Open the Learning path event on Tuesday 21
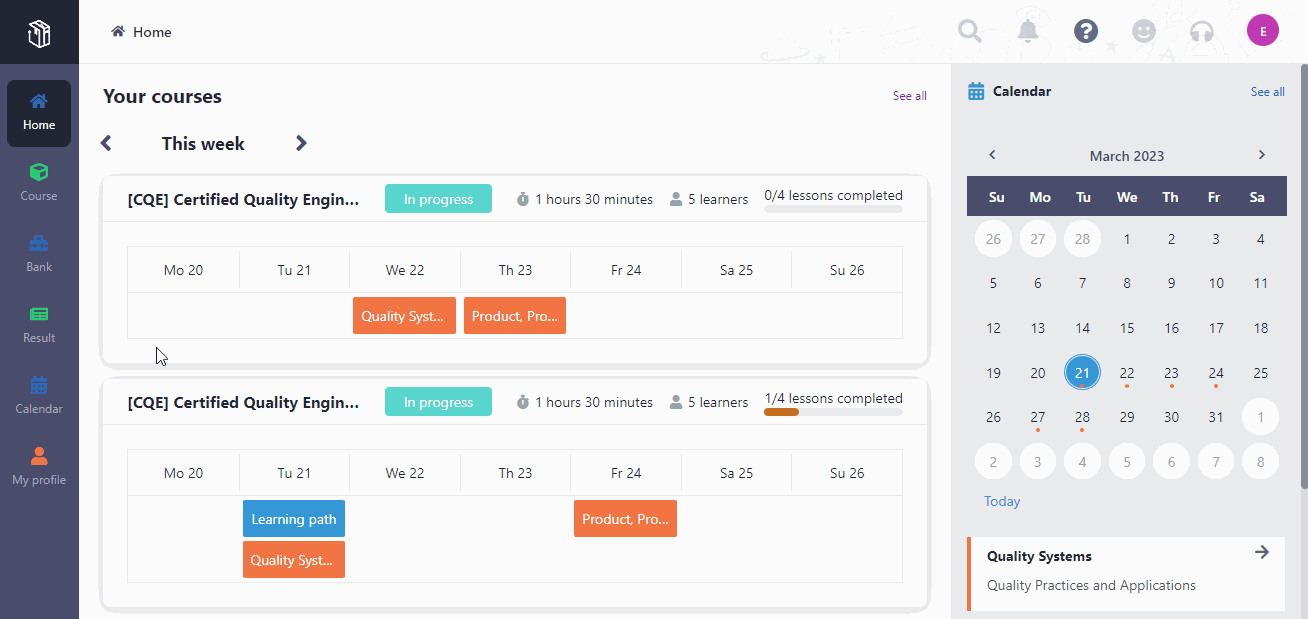The width and height of the screenshot is (1308, 619). 293,518
